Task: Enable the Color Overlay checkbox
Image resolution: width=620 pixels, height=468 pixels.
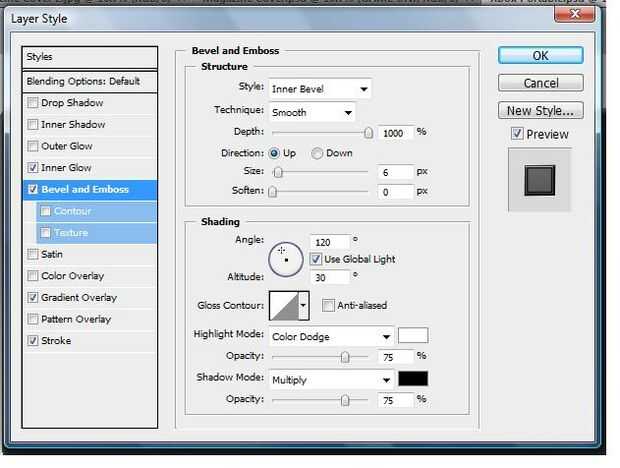Action: [x=32, y=276]
